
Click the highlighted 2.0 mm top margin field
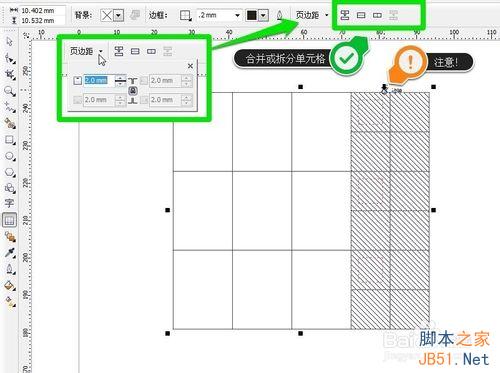98,80
